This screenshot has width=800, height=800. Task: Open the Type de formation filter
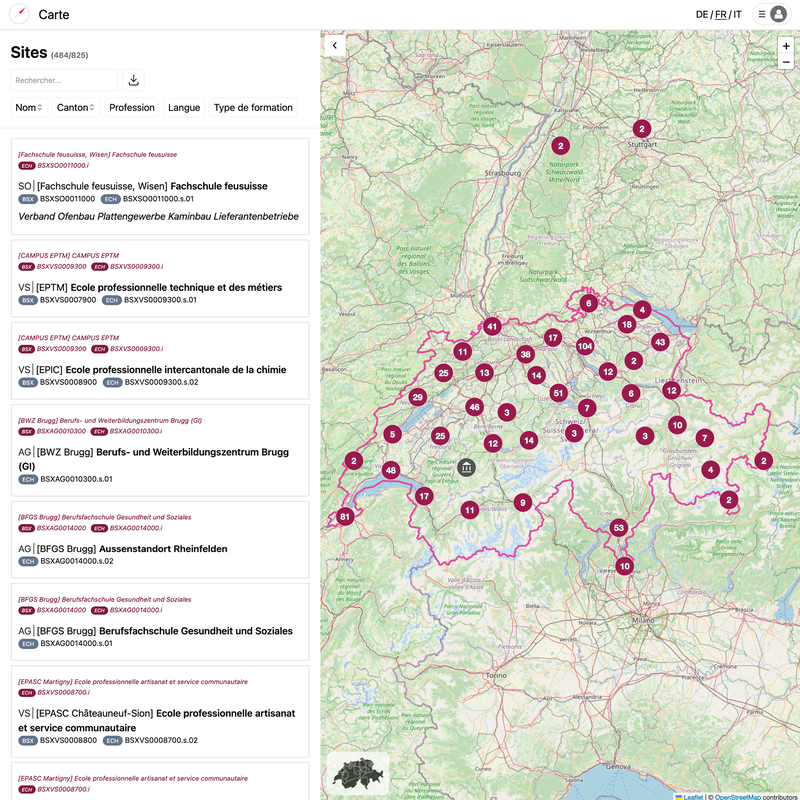tap(253, 107)
